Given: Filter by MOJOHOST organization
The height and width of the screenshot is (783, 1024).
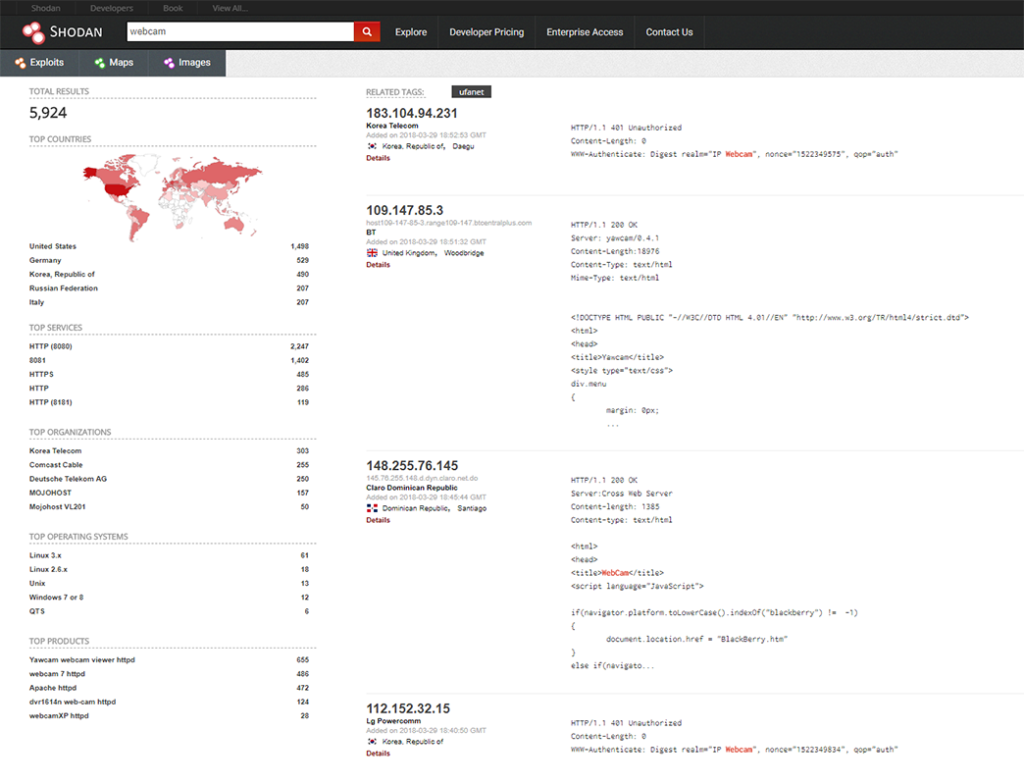Looking at the screenshot, I should click(x=50, y=492).
